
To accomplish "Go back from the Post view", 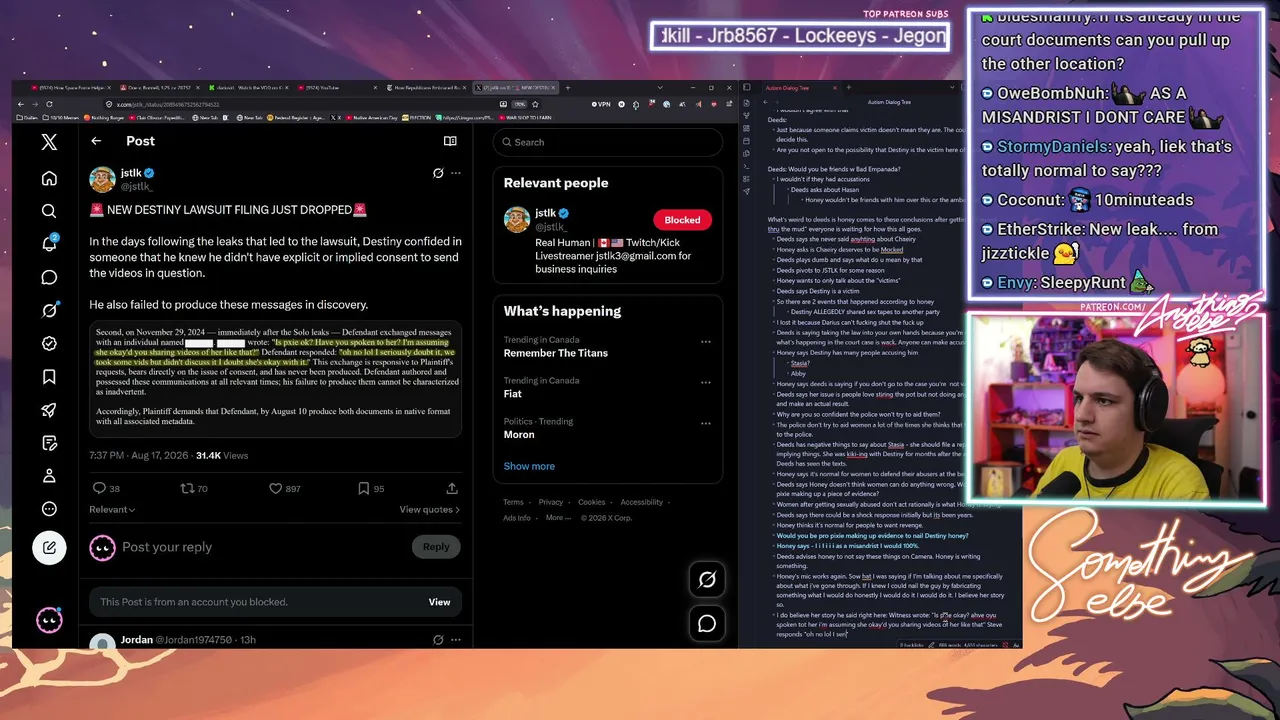I will tap(96, 141).
